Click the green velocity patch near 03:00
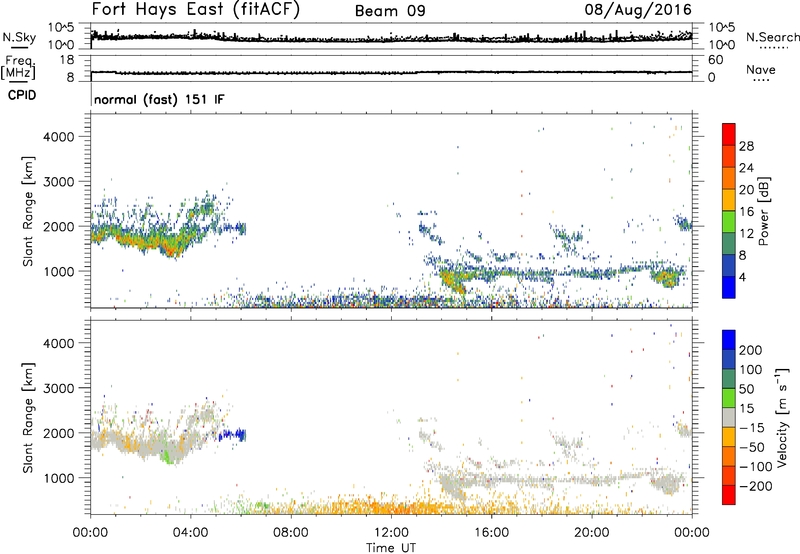 click(166, 455)
